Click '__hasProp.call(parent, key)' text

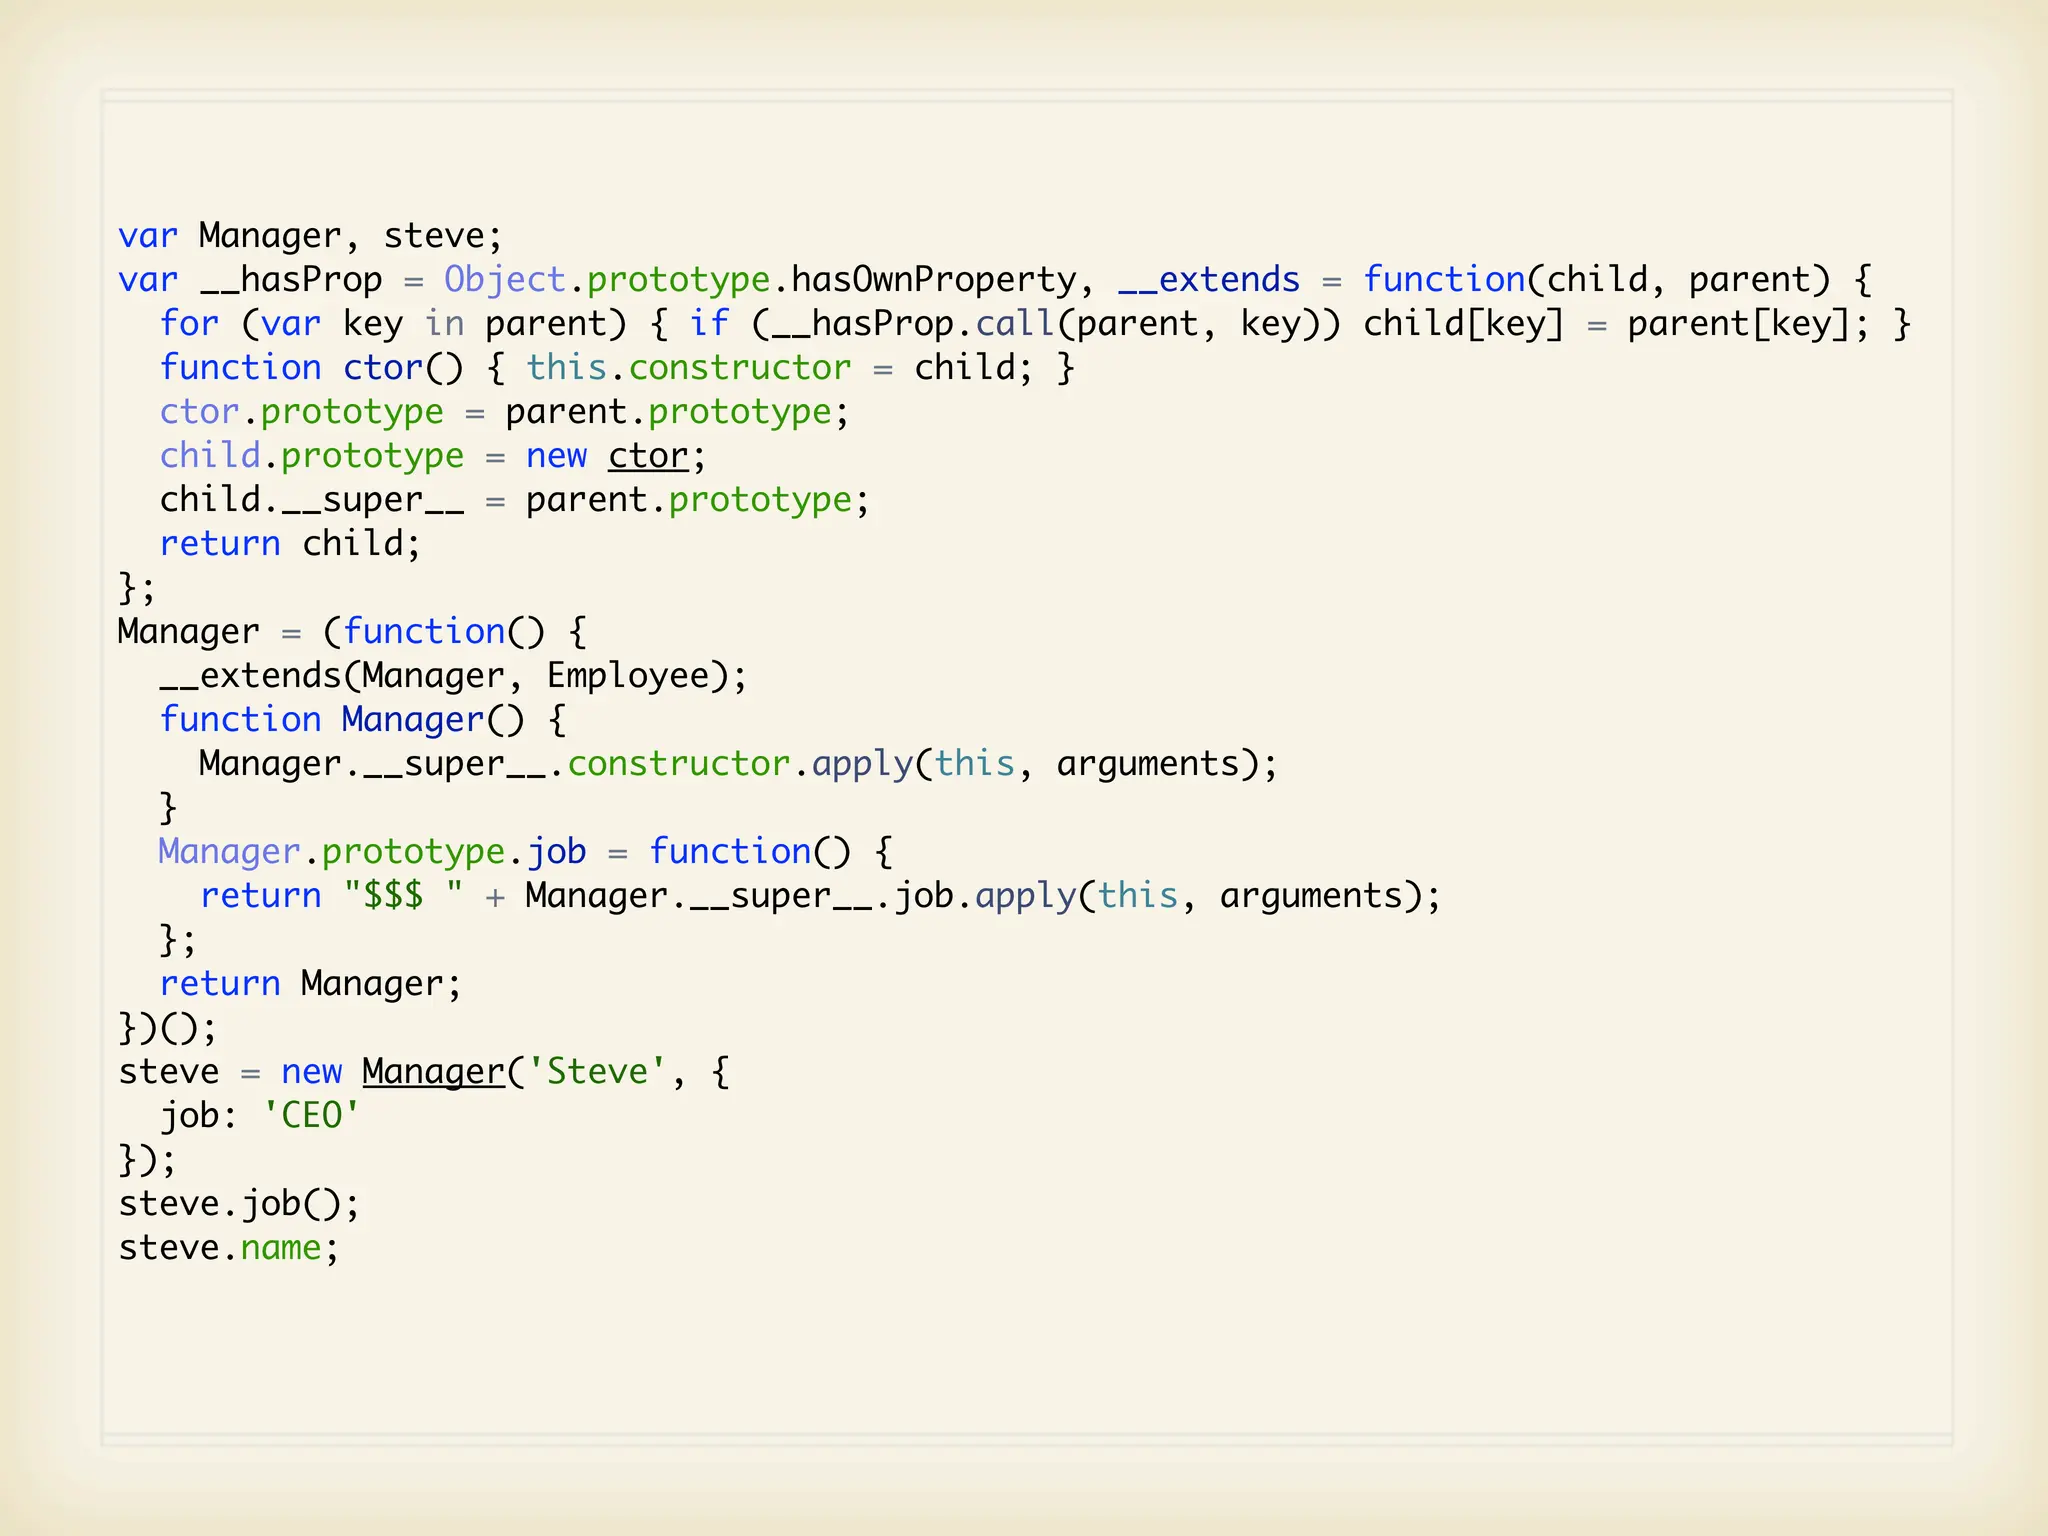[1045, 324]
